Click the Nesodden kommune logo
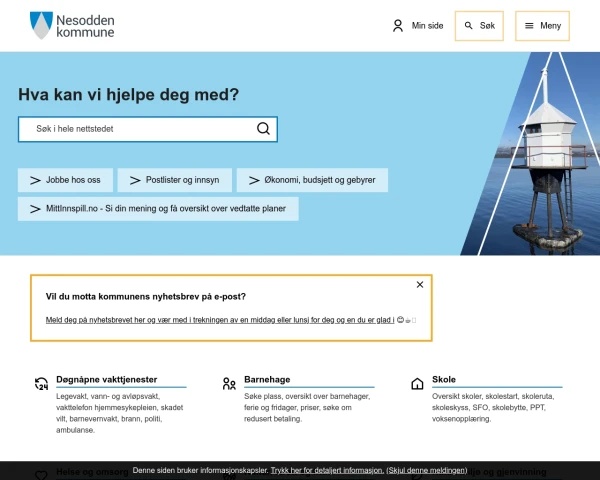Screen dimensions: 600x480 pos(72,26)
